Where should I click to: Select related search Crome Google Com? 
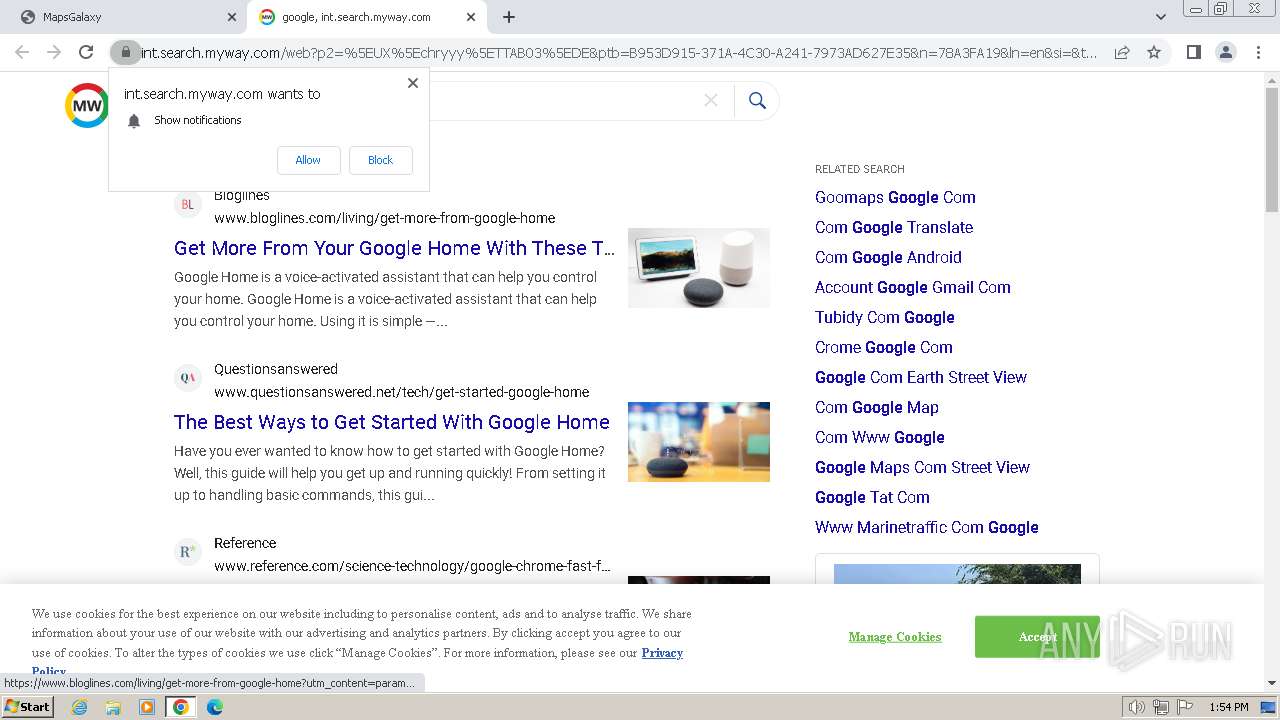coord(884,347)
